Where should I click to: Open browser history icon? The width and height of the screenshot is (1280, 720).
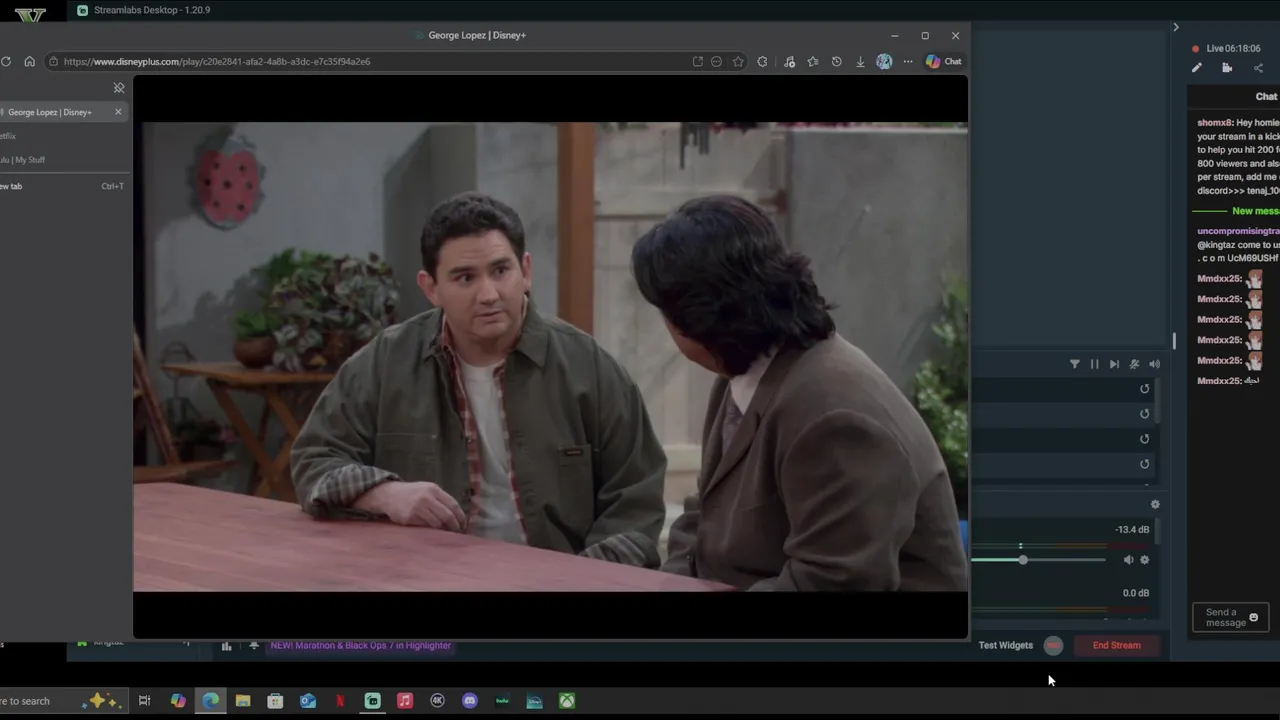pos(836,61)
